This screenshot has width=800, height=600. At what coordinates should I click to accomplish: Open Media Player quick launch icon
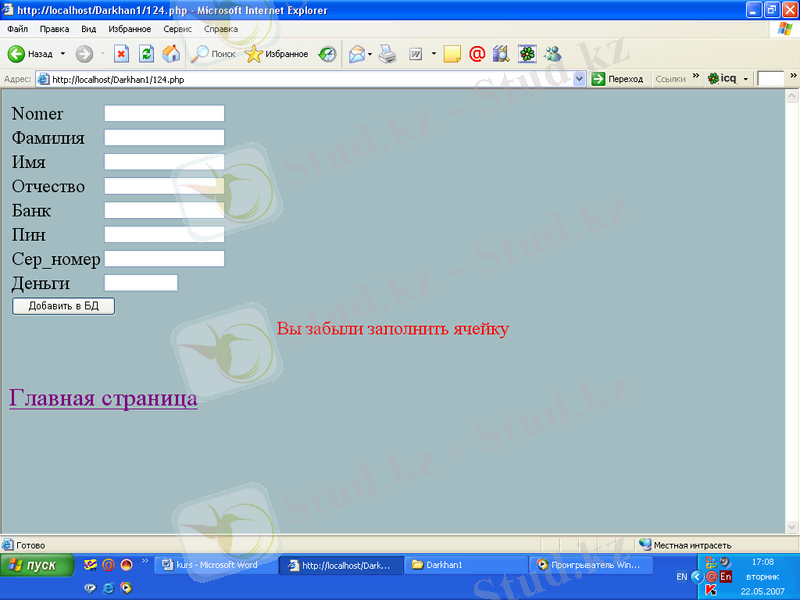point(126,588)
